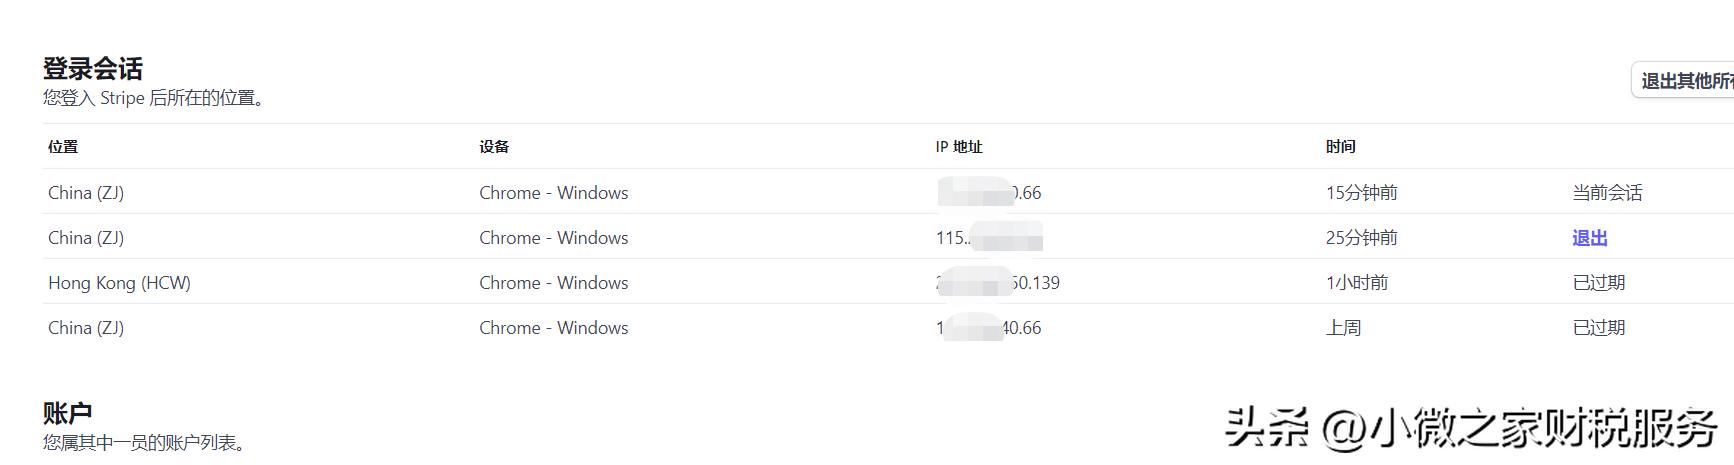Click the 时间 column header

click(x=1340, y=147)
